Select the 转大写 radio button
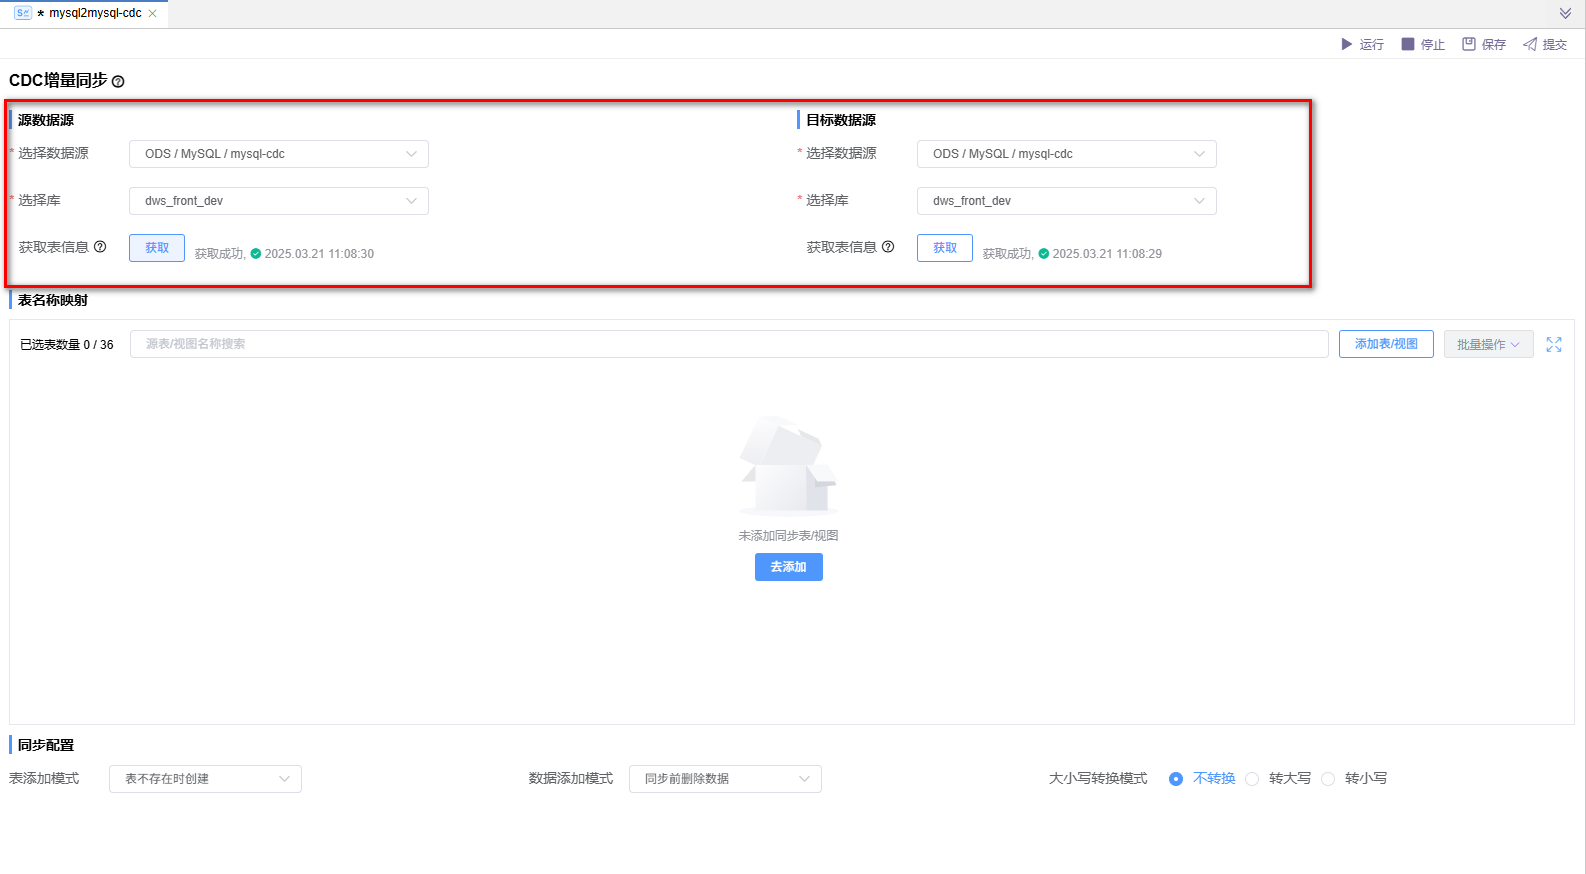1586x874 pixels. 1252,779
